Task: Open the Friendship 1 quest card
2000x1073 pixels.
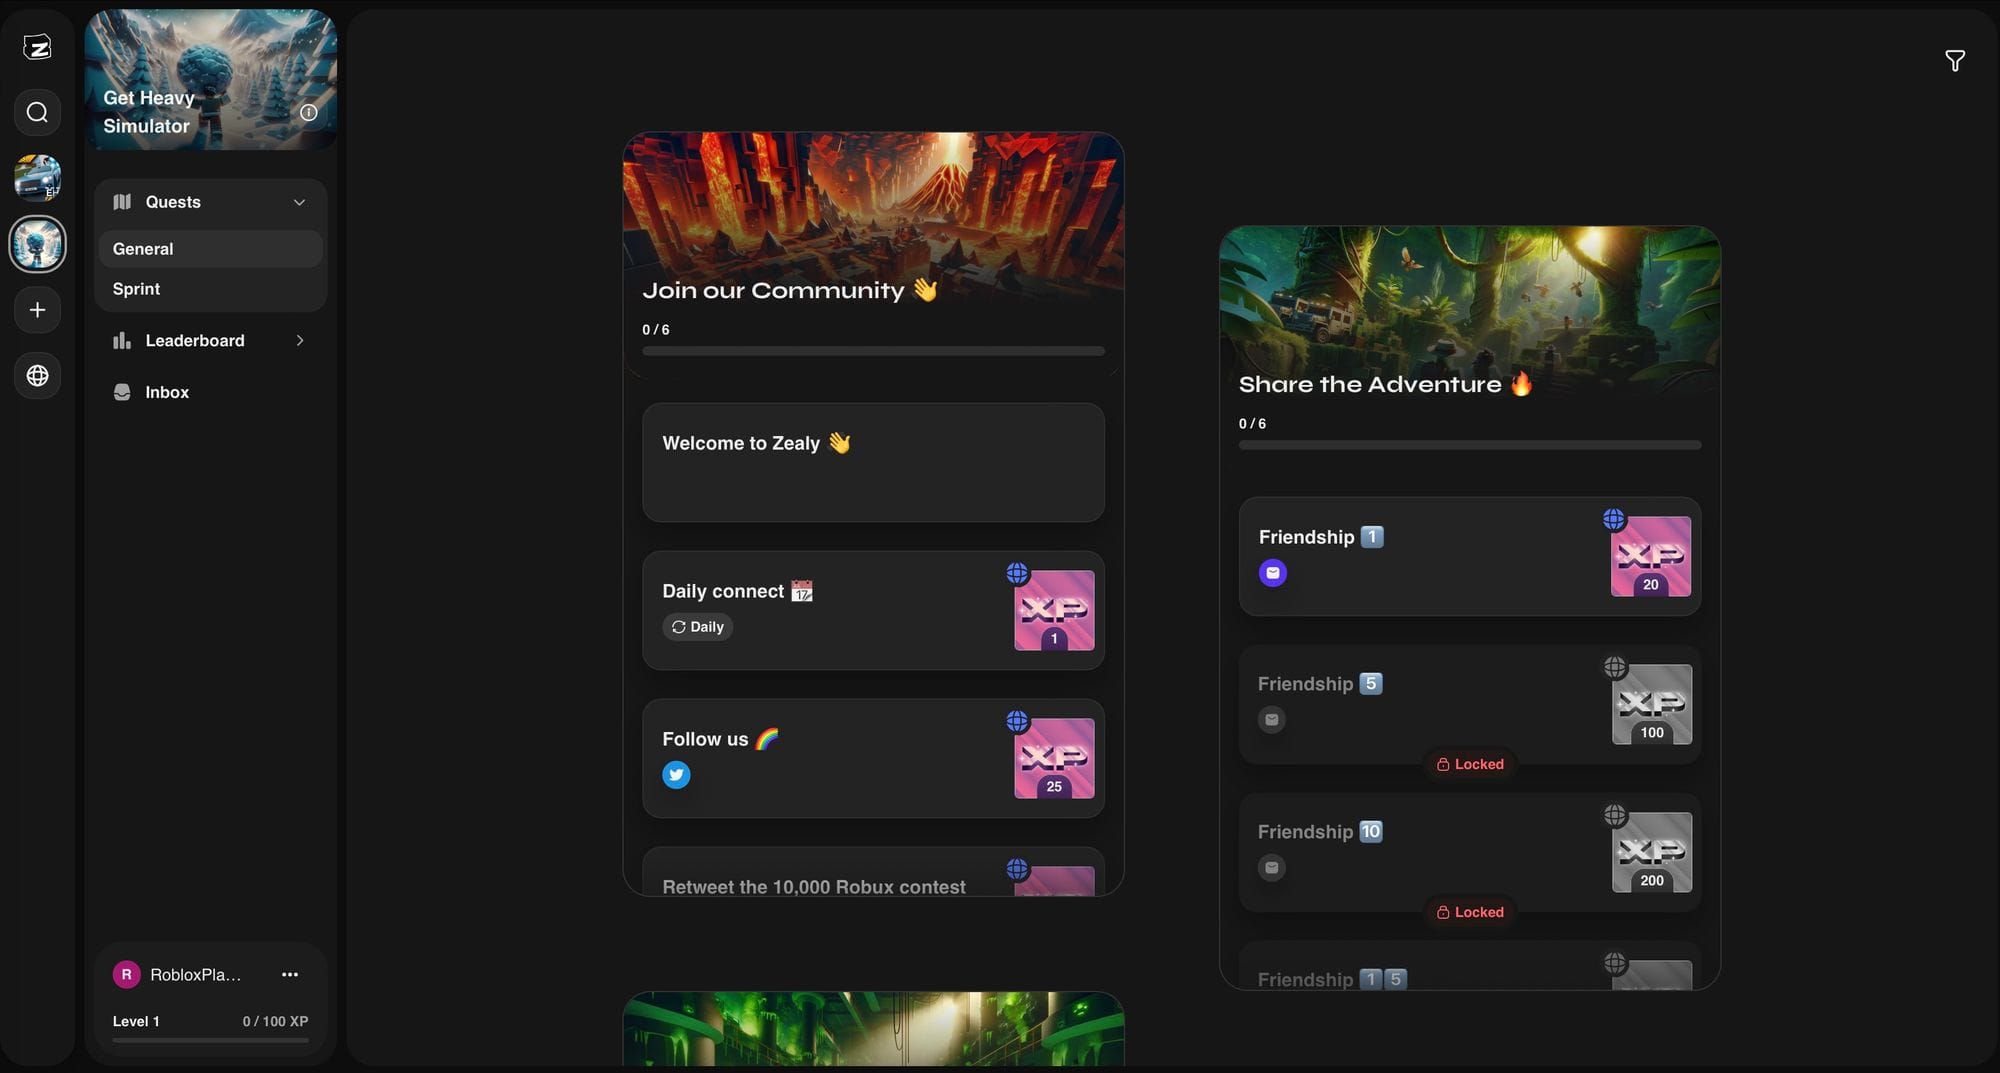Action: pos(1470,556)
